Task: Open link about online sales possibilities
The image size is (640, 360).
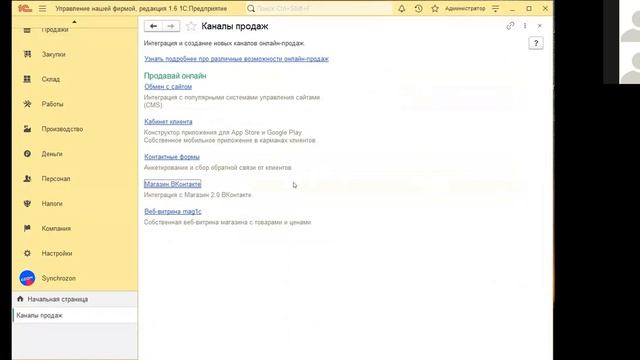Action: click(x=236, y=59)
